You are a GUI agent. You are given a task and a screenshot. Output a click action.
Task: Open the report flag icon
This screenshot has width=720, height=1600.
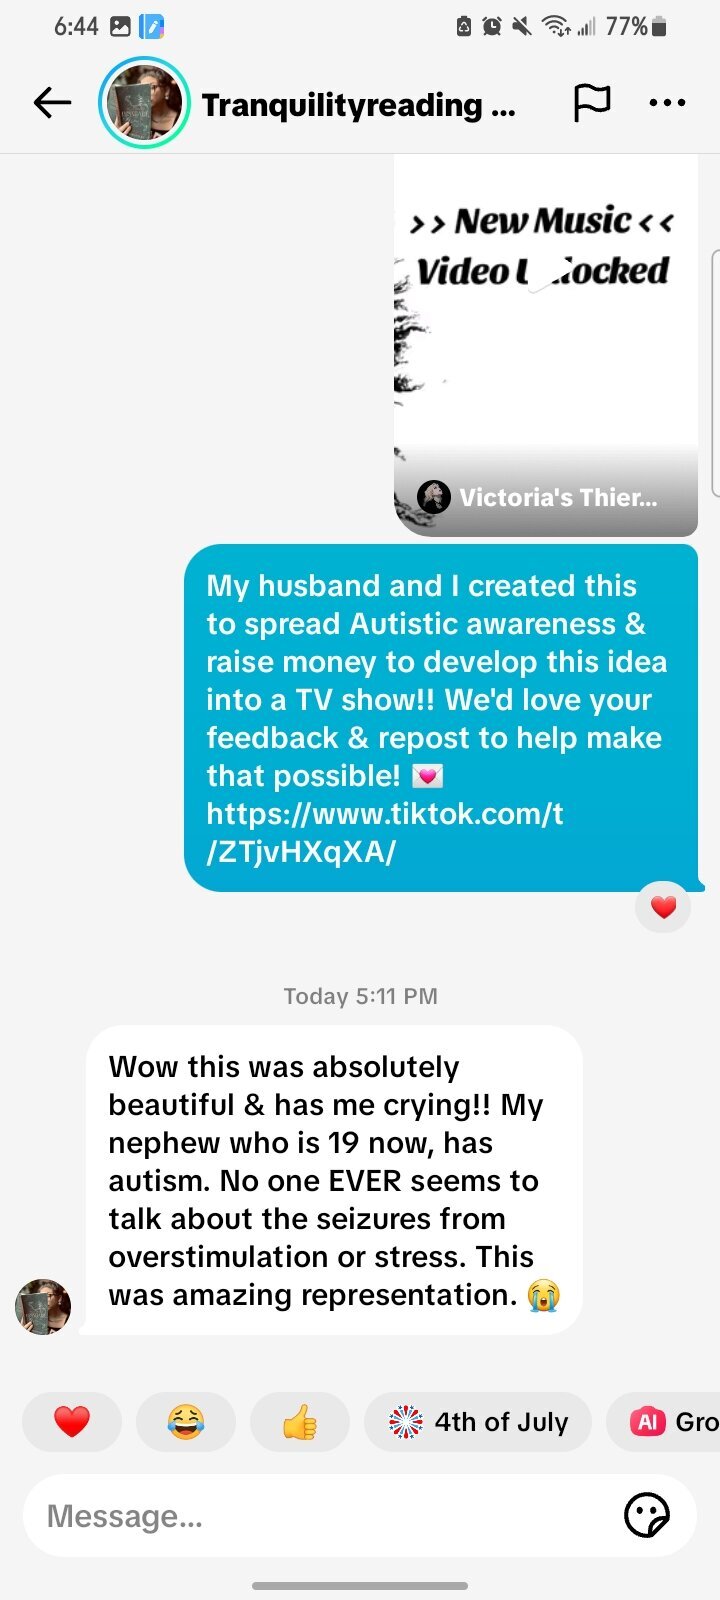(x=591, y=102)
